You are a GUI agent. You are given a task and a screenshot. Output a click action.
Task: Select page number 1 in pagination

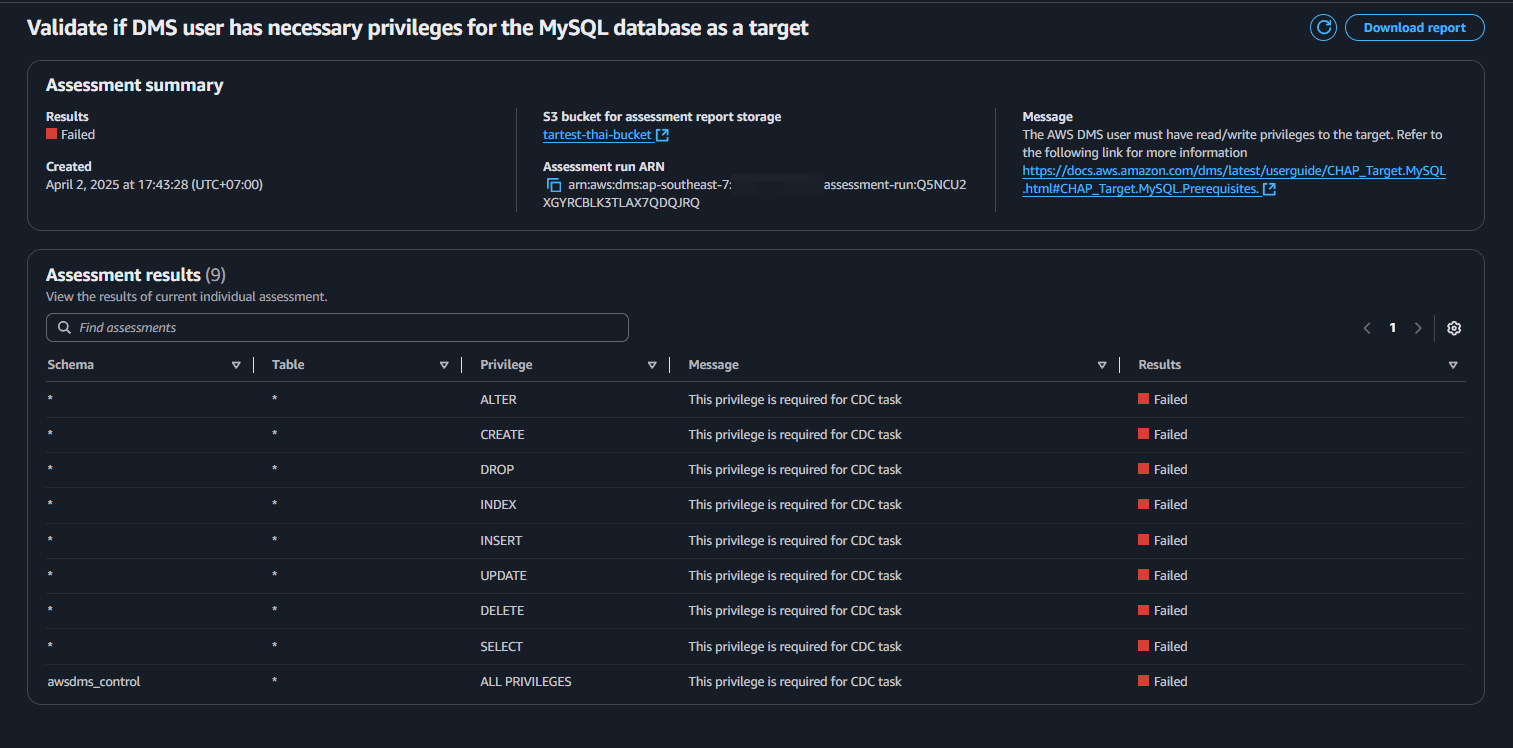point(1392,328)
